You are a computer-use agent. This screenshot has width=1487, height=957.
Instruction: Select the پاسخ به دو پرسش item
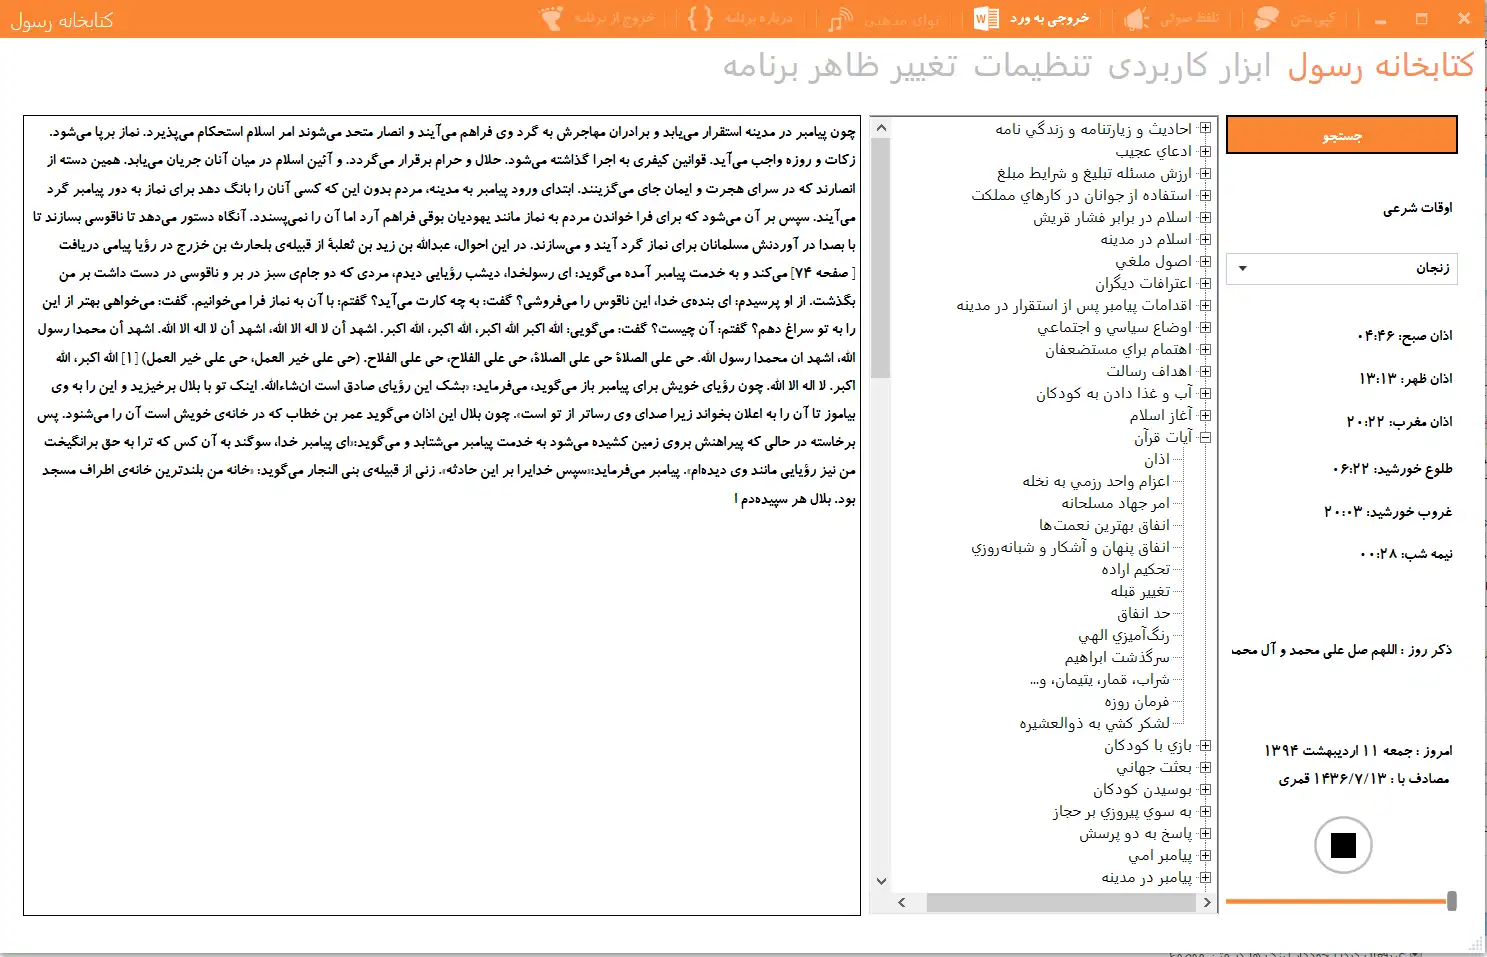[1135, 833]
